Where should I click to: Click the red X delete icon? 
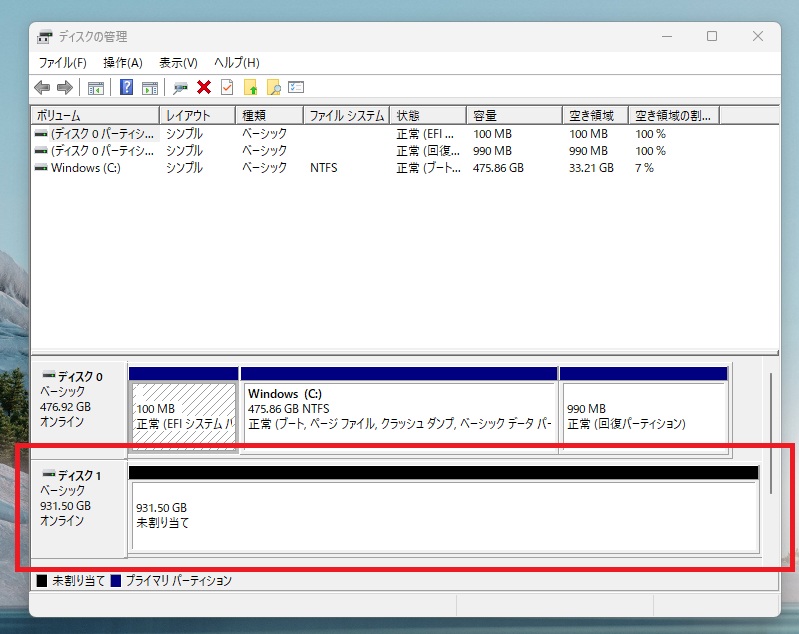204,87
